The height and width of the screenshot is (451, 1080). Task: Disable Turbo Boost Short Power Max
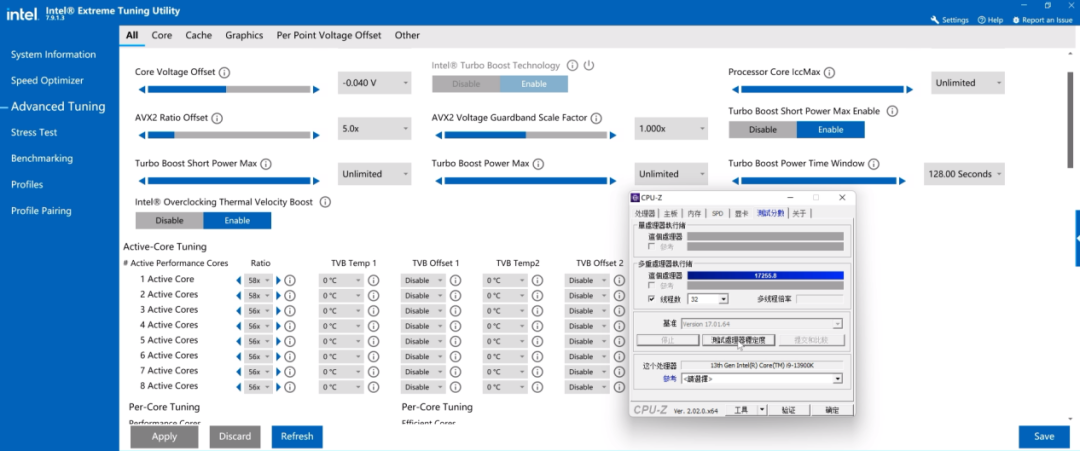click(762, 129)
